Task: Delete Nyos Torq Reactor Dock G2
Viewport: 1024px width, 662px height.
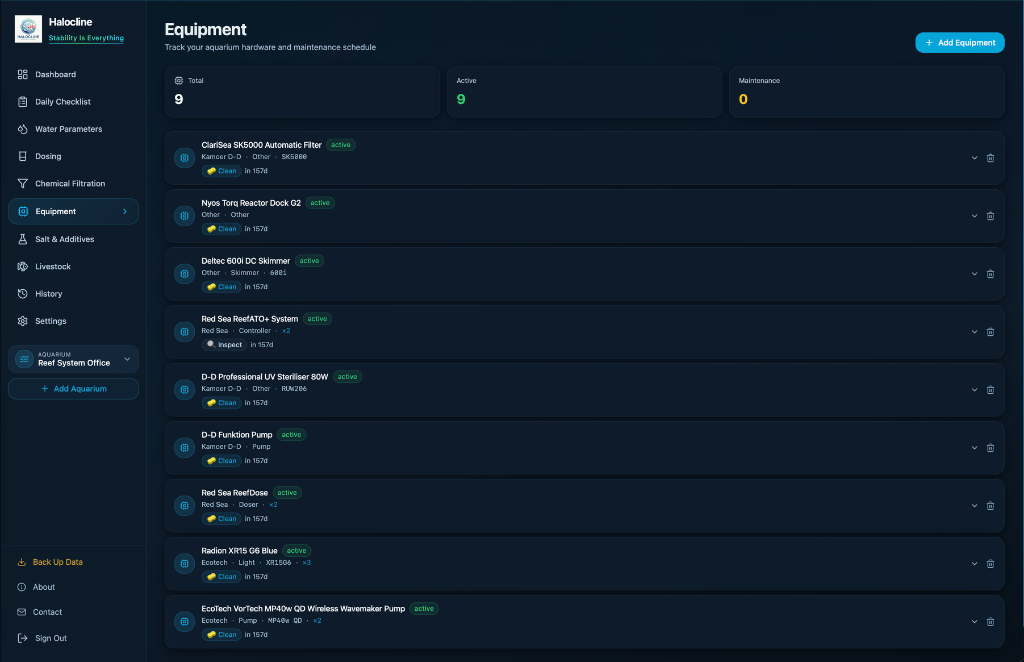Action: pos(990,217)
